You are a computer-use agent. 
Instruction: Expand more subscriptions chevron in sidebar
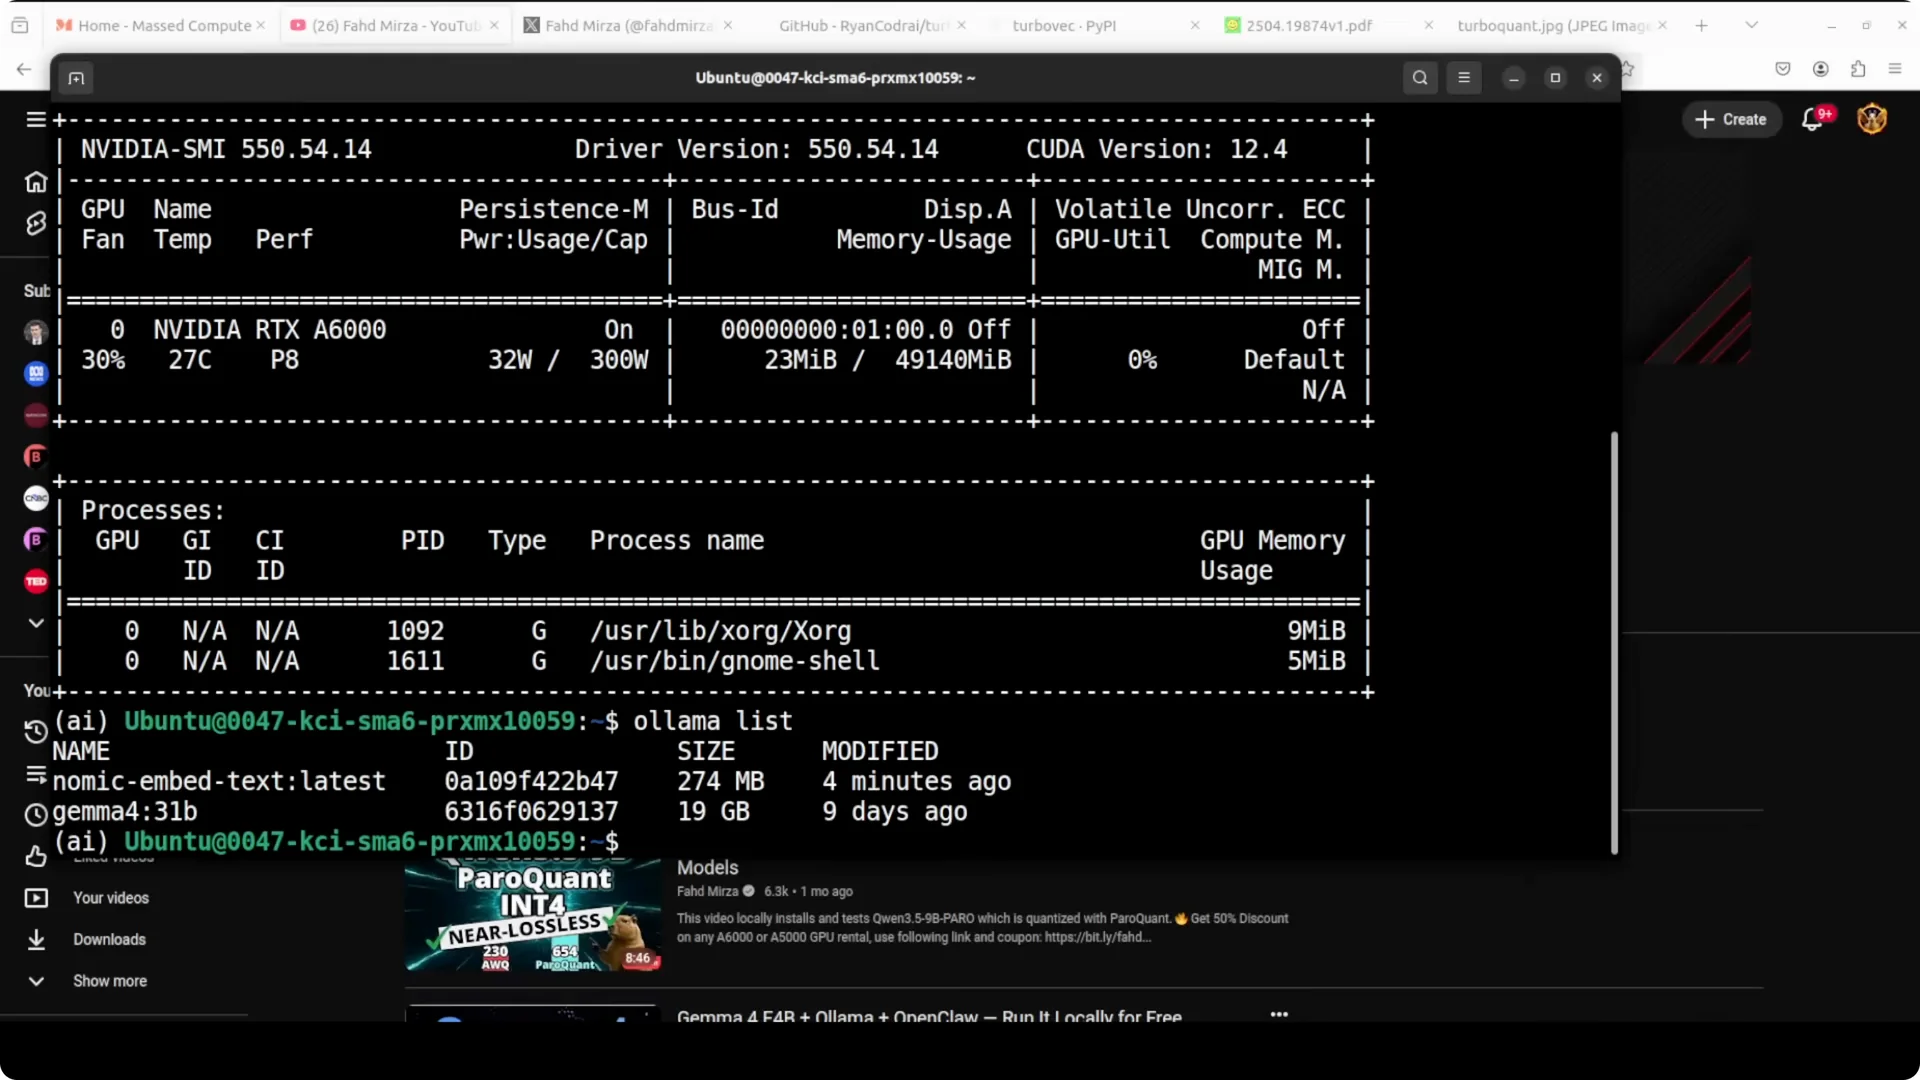coord(36,623)
